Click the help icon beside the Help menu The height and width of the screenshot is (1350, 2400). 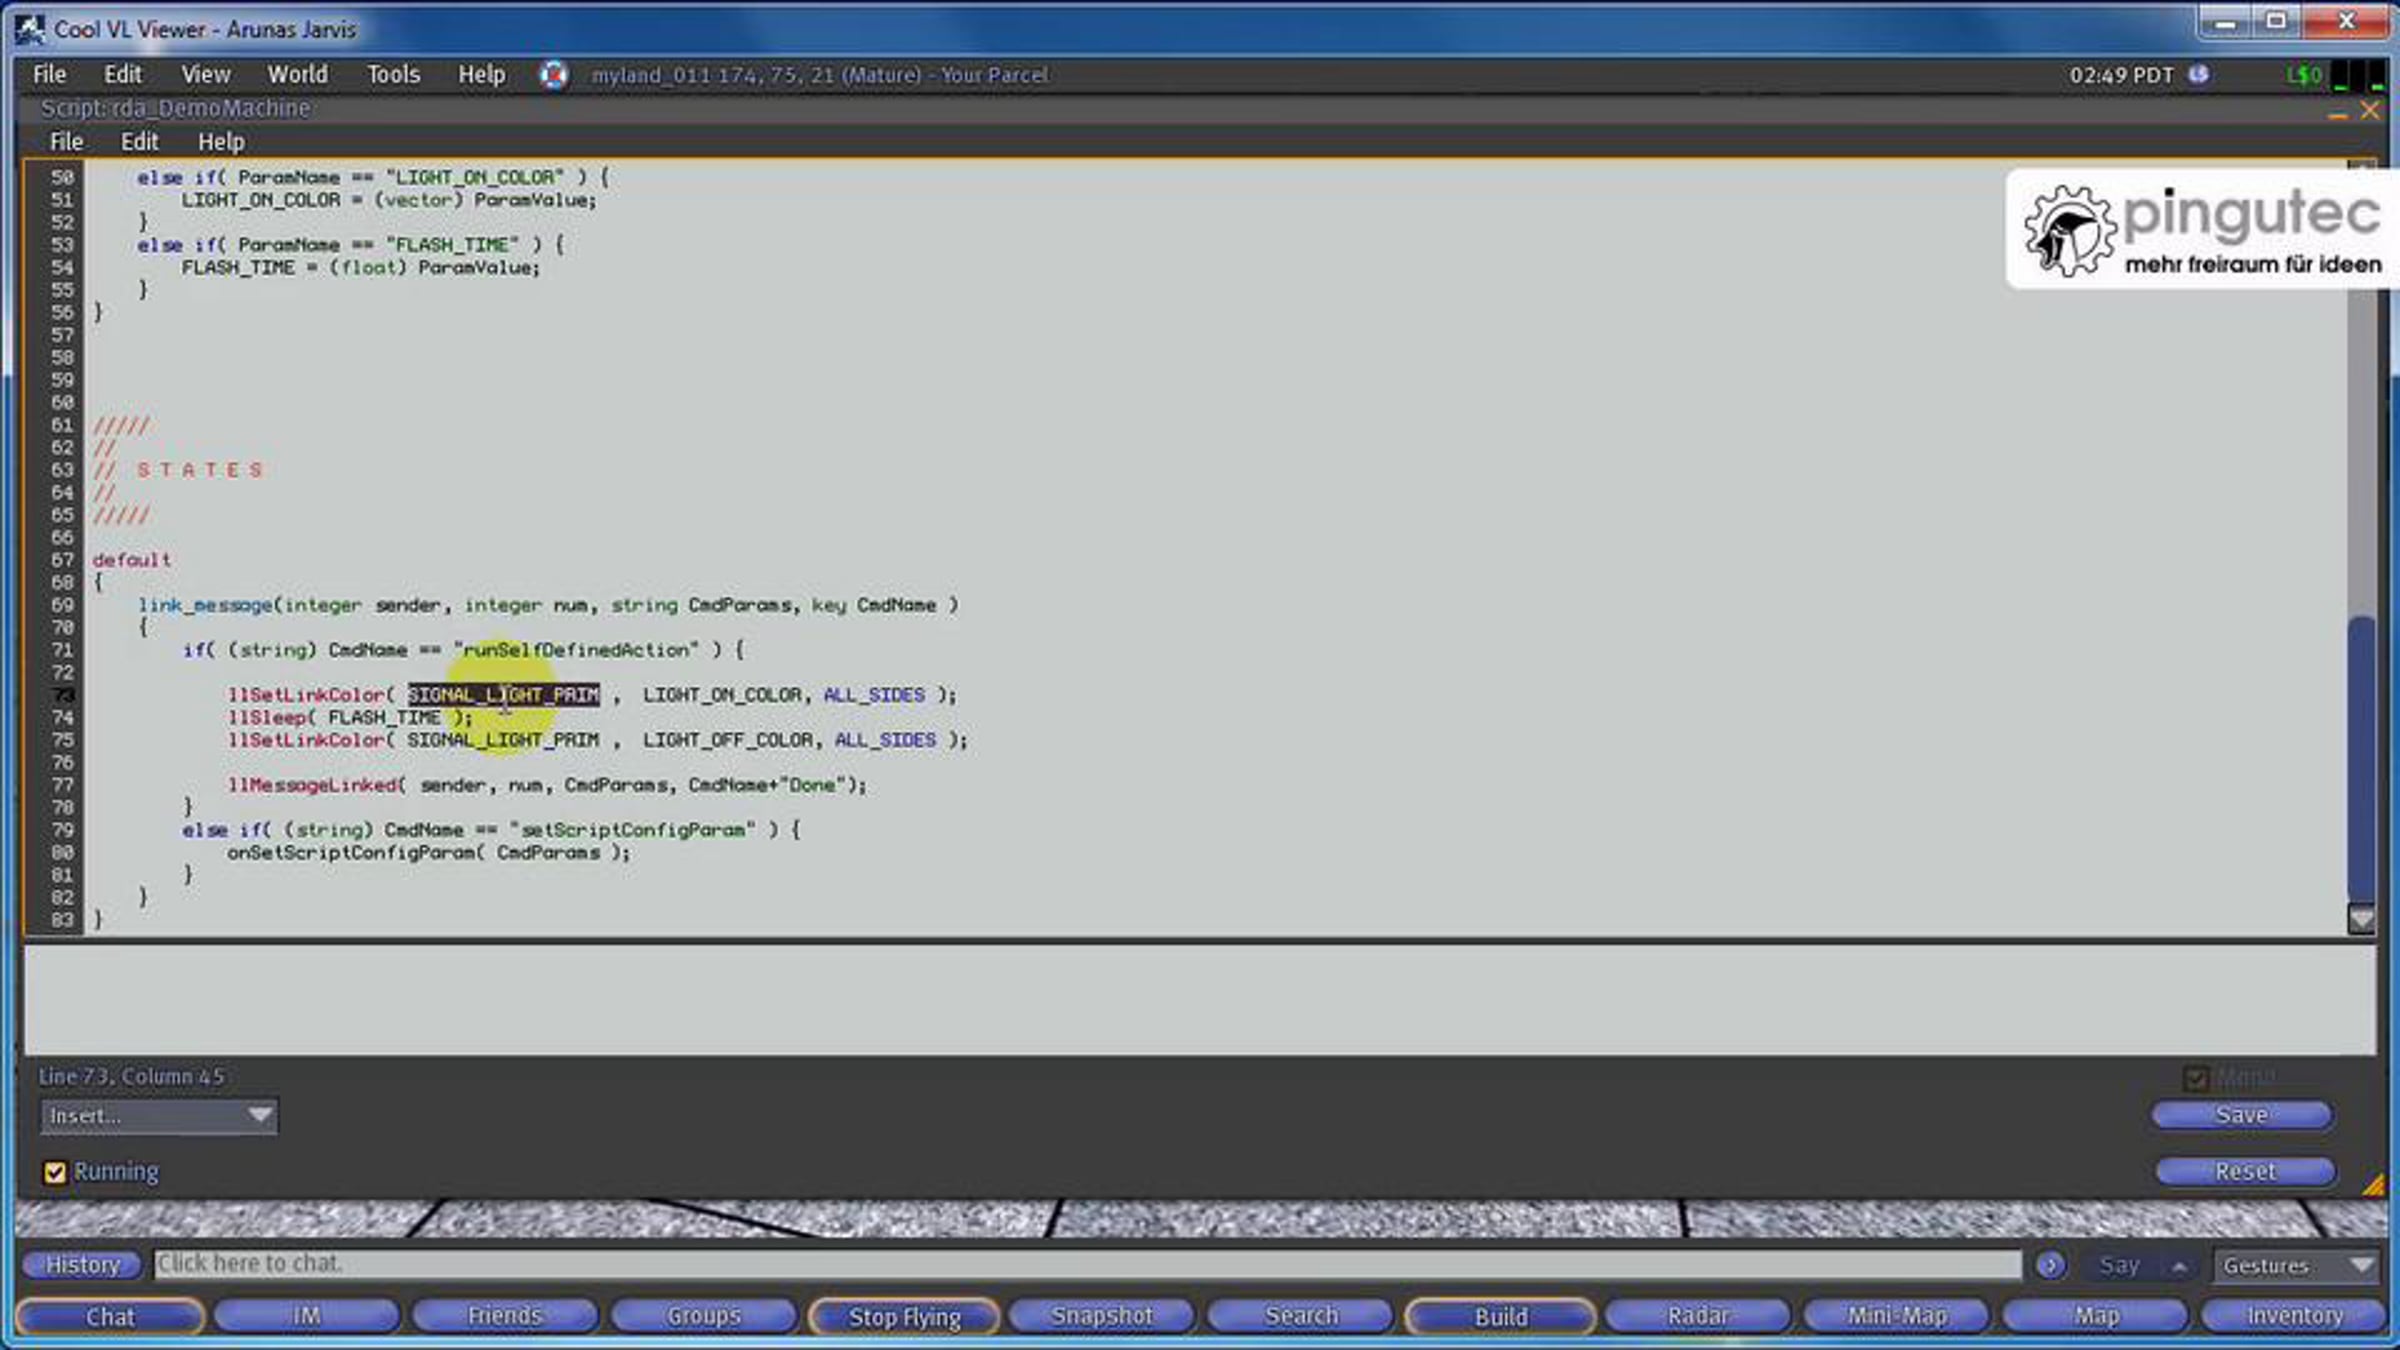pos(553,75)
